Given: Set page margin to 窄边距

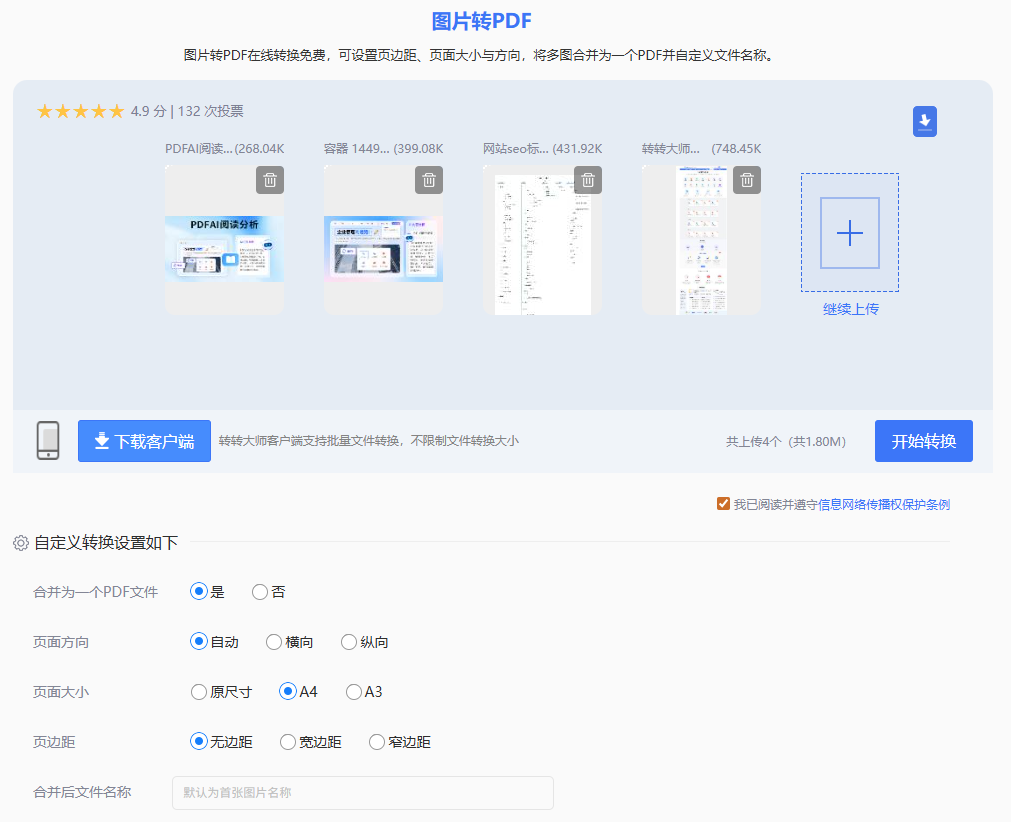Looking at the screenshot, I should (375, 741).
